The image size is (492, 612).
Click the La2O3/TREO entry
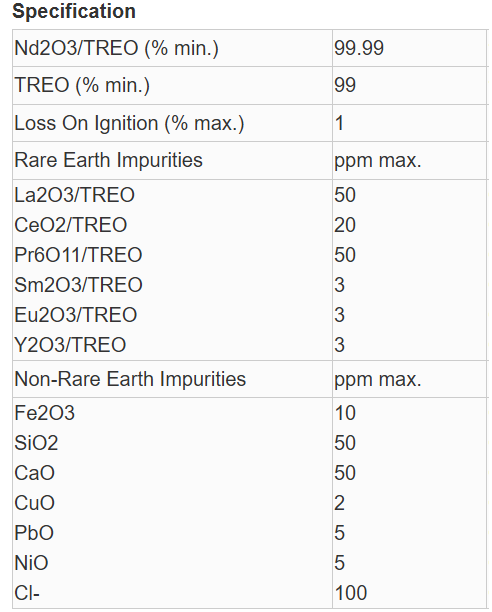coord(75,195)
